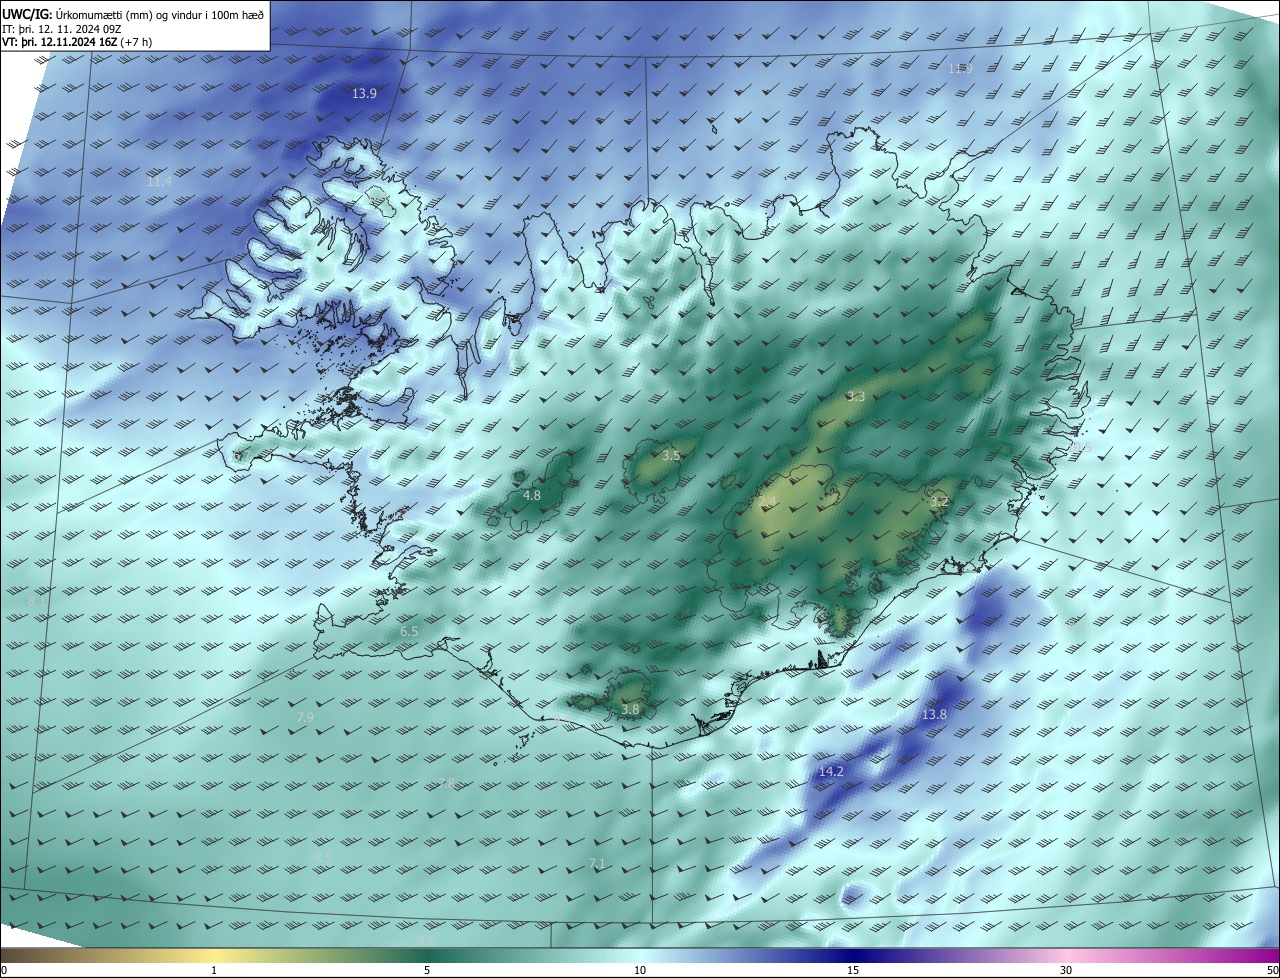Click the 1 tick on color scale
The height and width of the screenshot is (978, 1280).
(x=214, y=970)
